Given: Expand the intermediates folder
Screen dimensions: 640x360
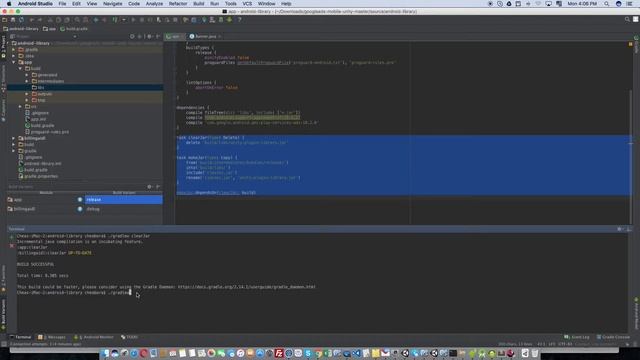Looking at the screenshot, I should [27, 81].
